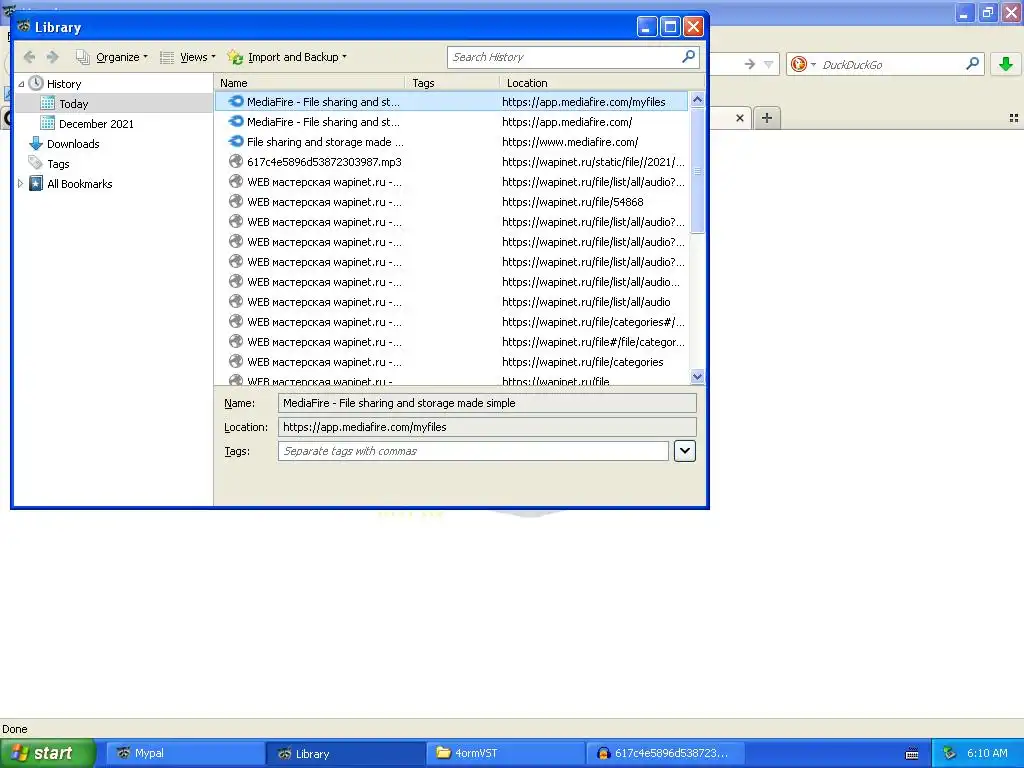Click the Go arrow in Mypal address bar
Viewport: 1024px width, 768px height.
[750, 64]
